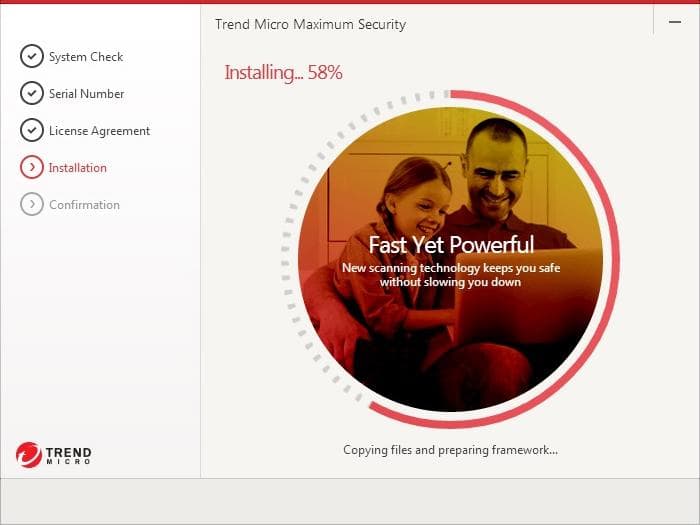The height and width of the screenshot is (525, 700).
Task: Minimize the installer window
Action: point(675,21)
